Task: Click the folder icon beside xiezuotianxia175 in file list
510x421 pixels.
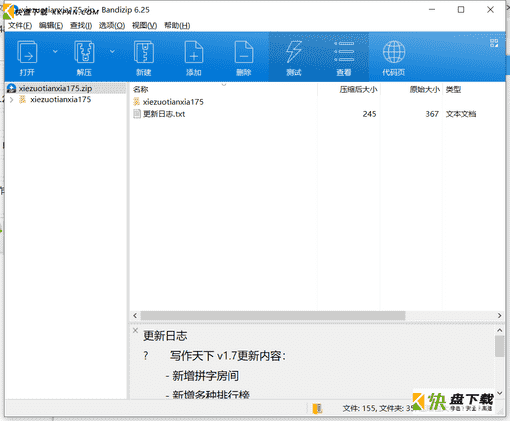Action: pyautogui.click(x=136, y=102)
